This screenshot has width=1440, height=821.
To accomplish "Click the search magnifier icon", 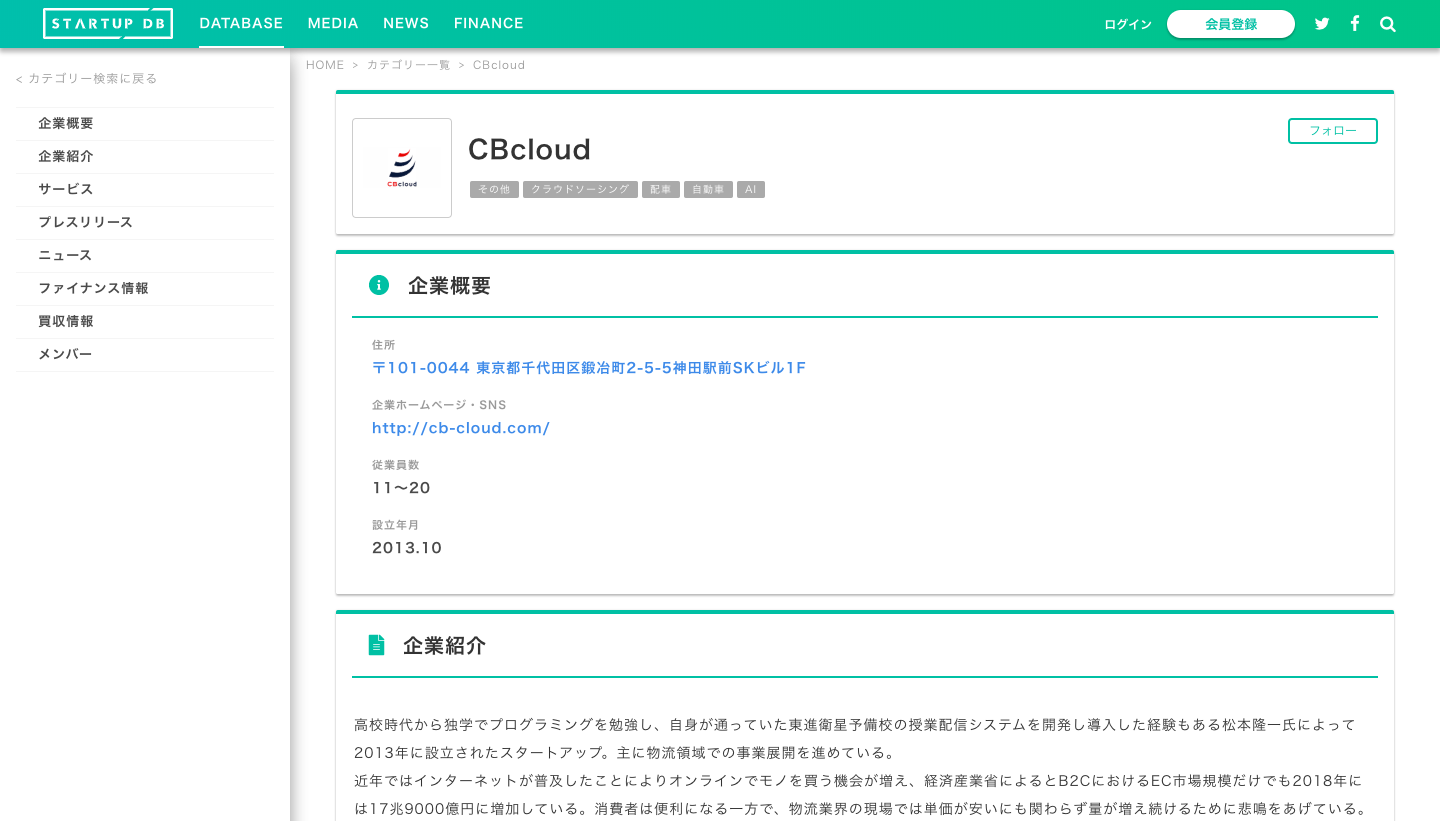I will (1388, 24).
